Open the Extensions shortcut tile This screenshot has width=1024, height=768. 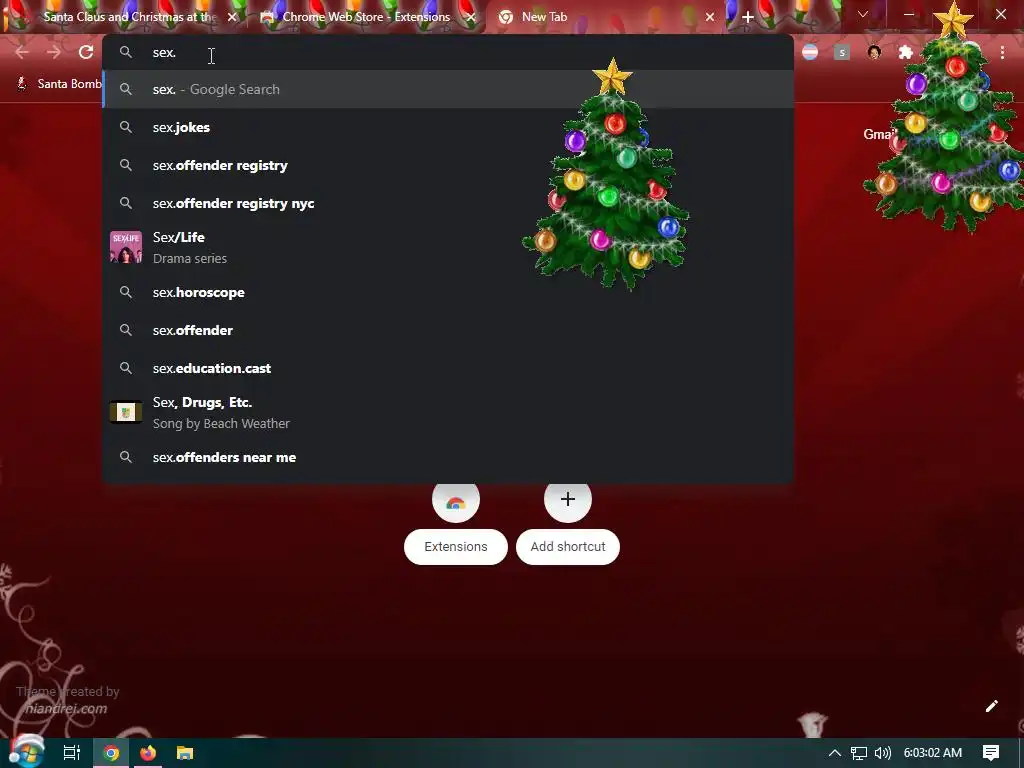[456, 522]
